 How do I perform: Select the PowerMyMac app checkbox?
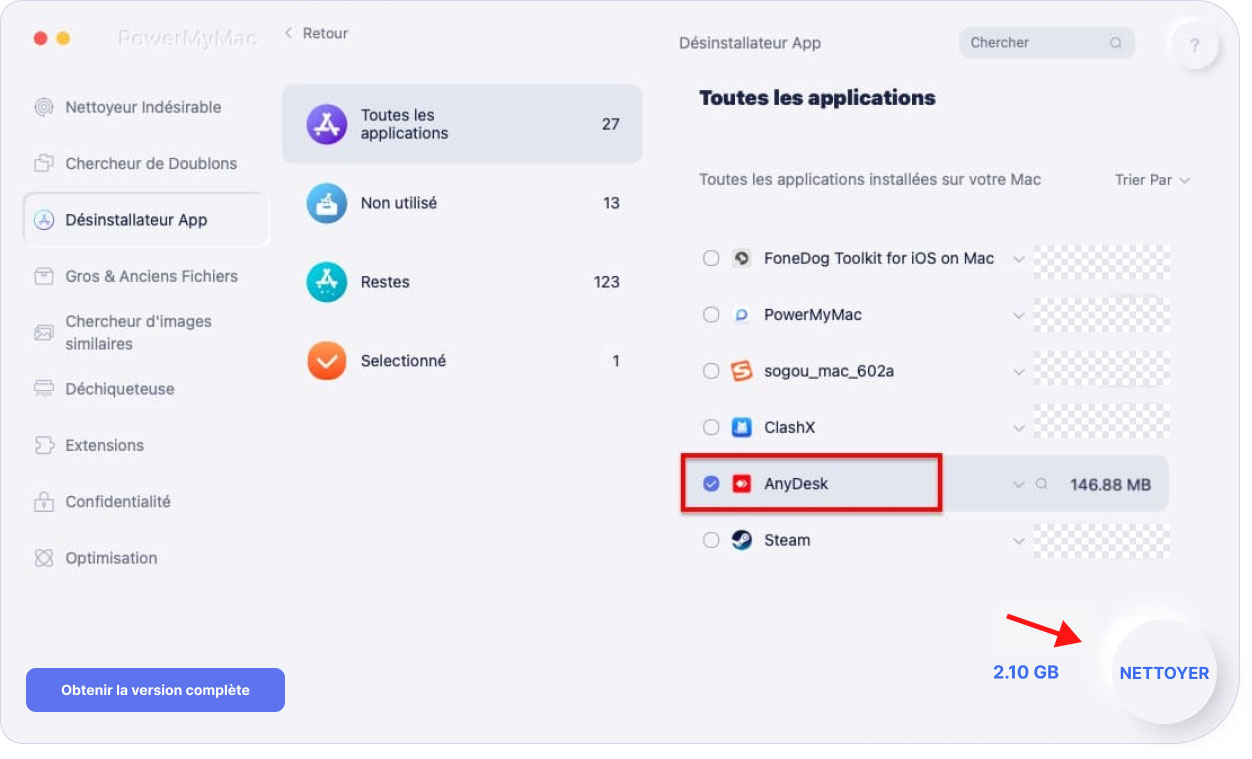click(x=711, y=315)
